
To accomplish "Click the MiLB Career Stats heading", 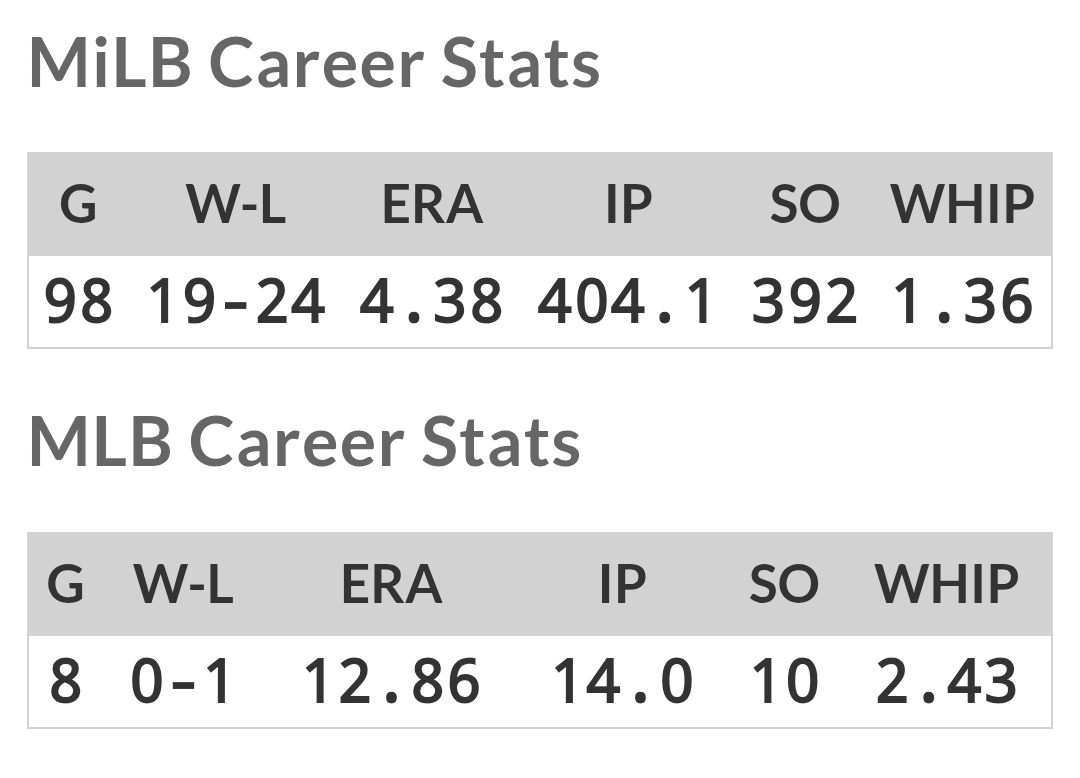I will pyautogui.click(x=314, y=64).
